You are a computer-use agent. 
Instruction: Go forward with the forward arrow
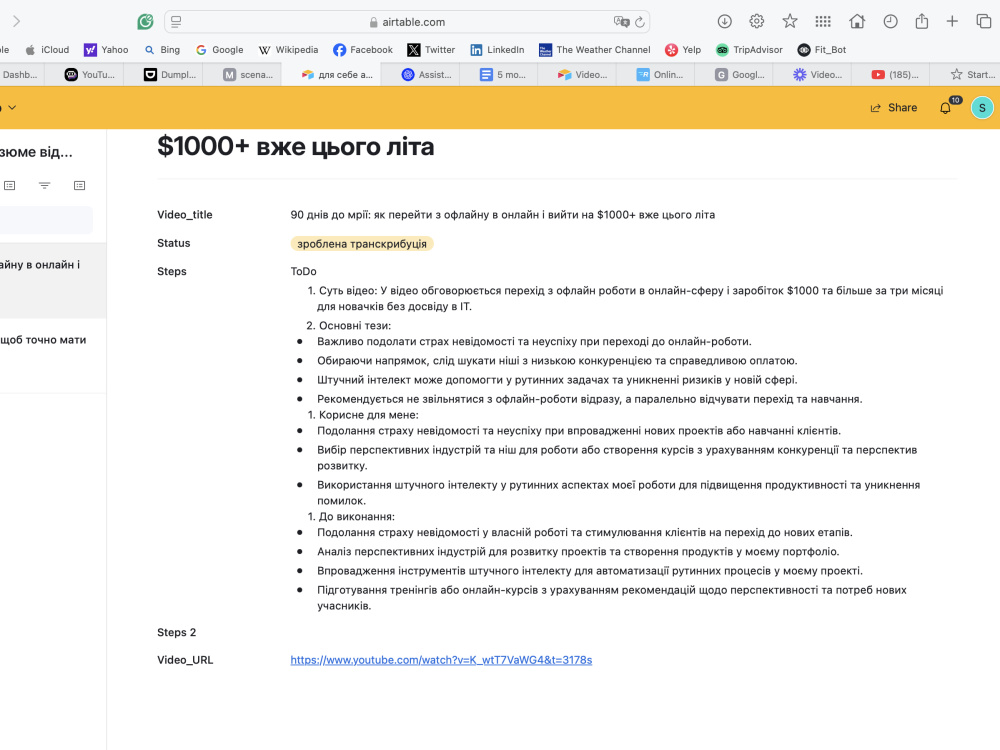pyautogui.click(x=16, y=21)
